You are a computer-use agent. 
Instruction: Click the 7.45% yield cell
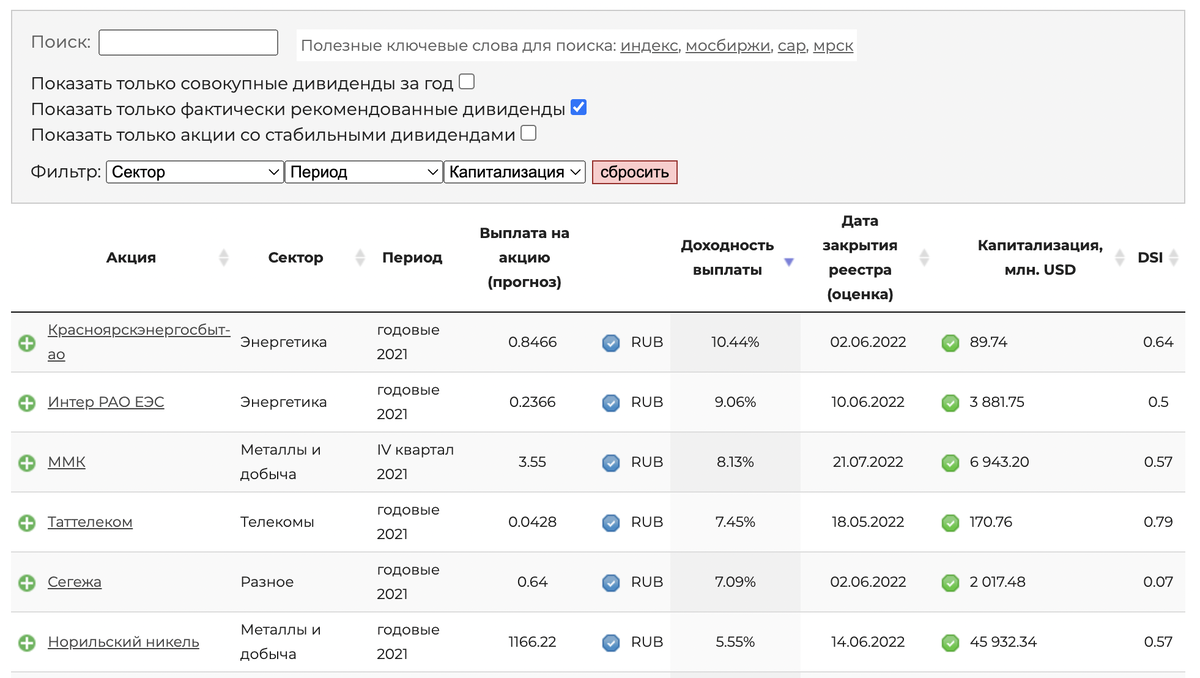[735, 522]
